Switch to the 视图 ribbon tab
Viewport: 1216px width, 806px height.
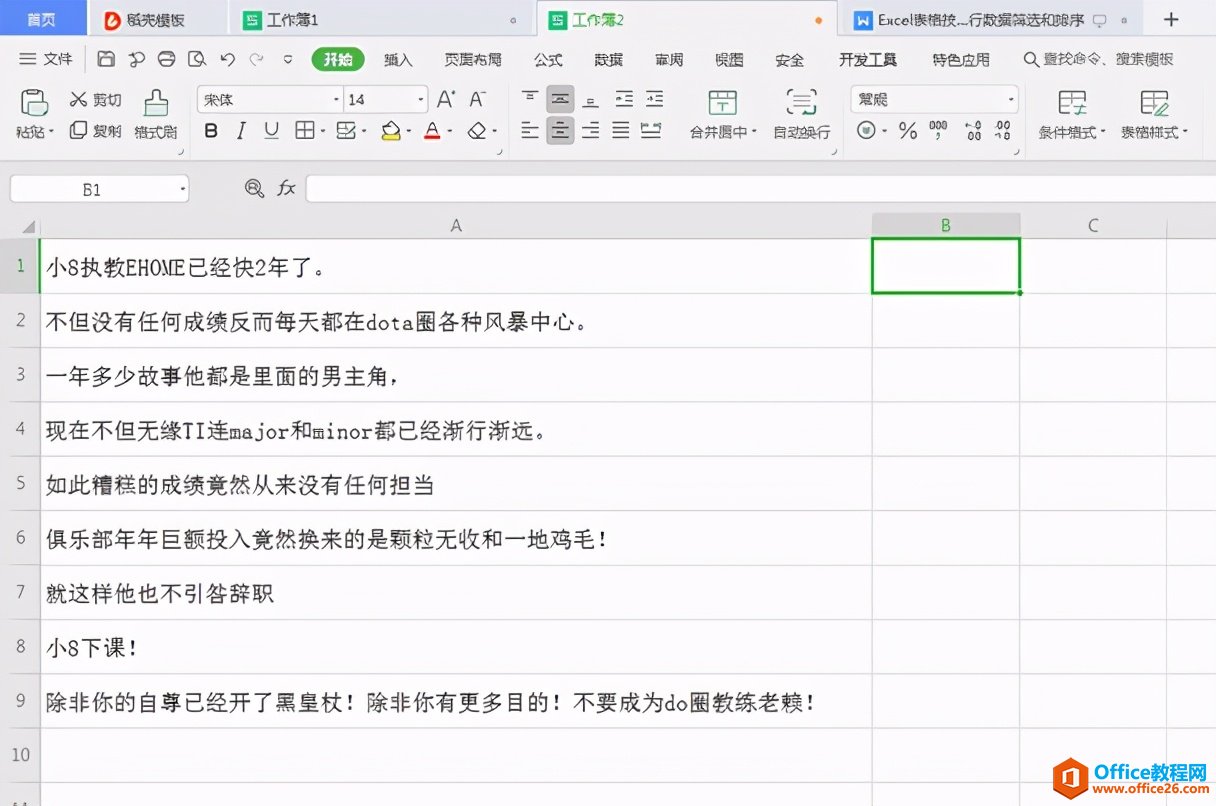click(729, 60)
